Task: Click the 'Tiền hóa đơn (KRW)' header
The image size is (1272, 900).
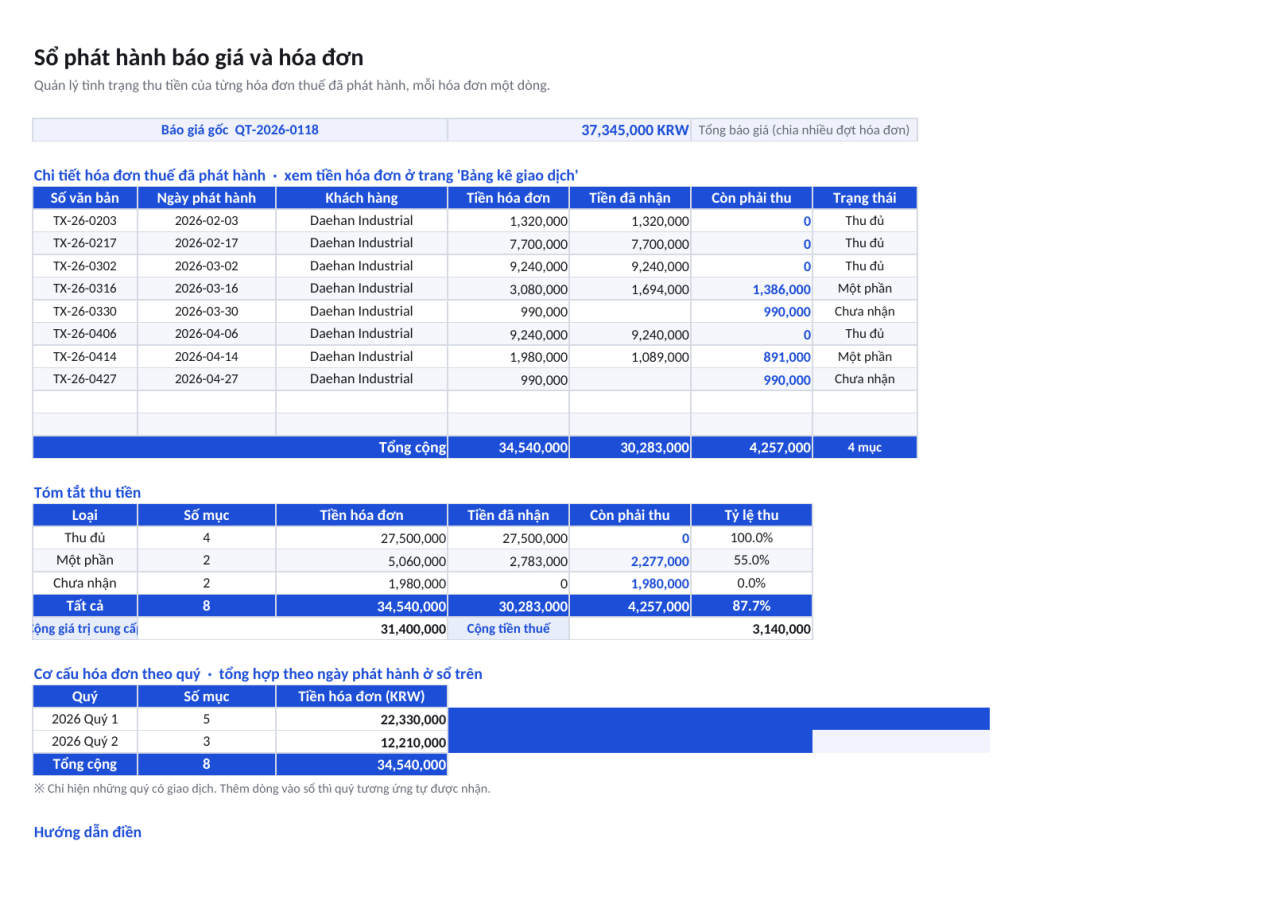Action: click(361, 697)
